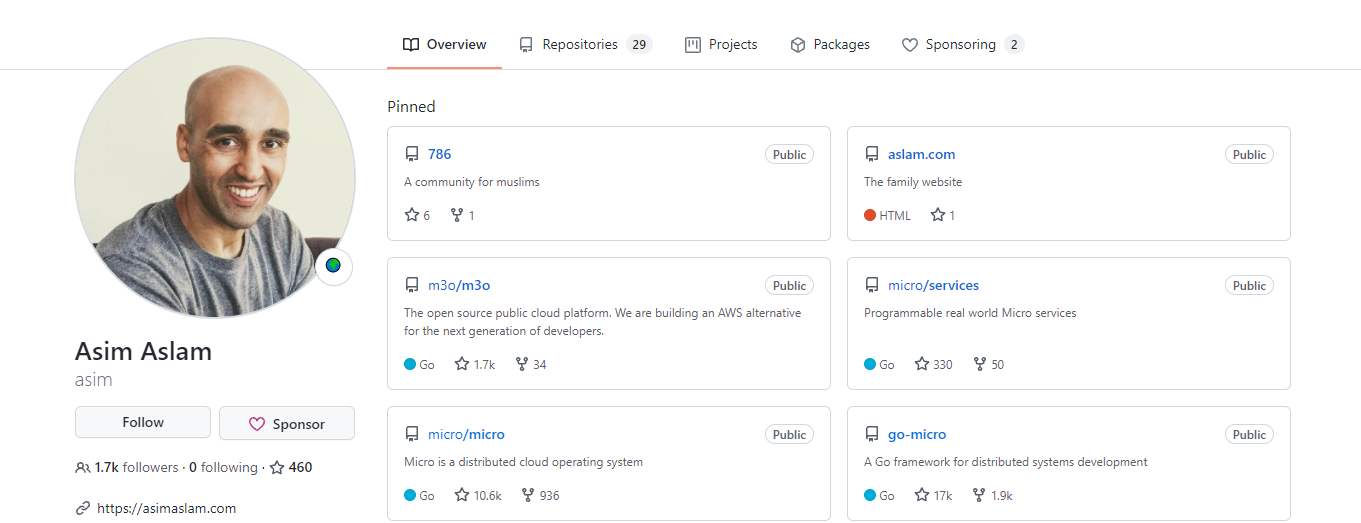The image size is (1361, 523).
Task: Click the Pinned section heading
Action: [411, 106]
